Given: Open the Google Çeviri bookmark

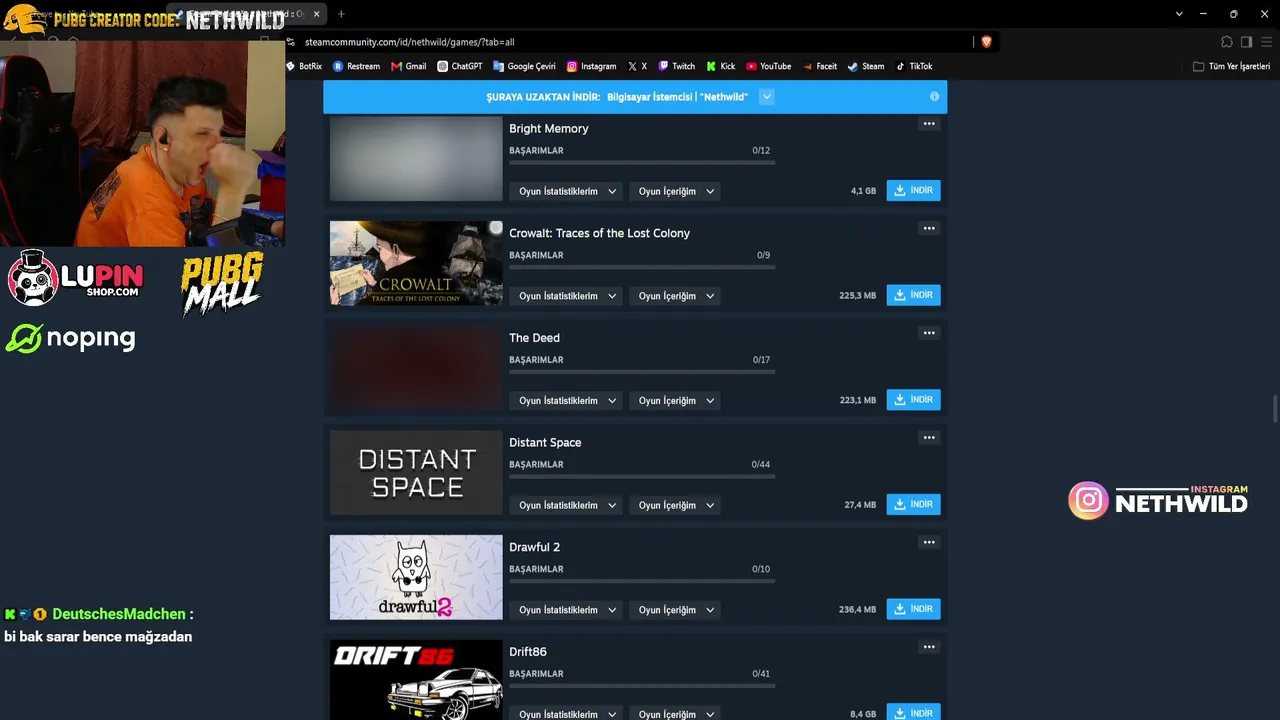Looking at the screenshot, I should (524, 66).
